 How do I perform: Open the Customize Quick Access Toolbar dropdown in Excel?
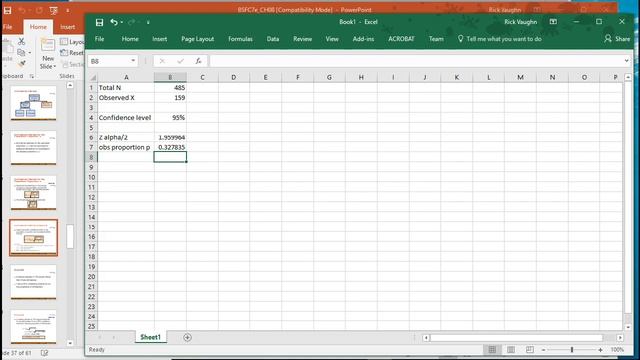(148, 22)
